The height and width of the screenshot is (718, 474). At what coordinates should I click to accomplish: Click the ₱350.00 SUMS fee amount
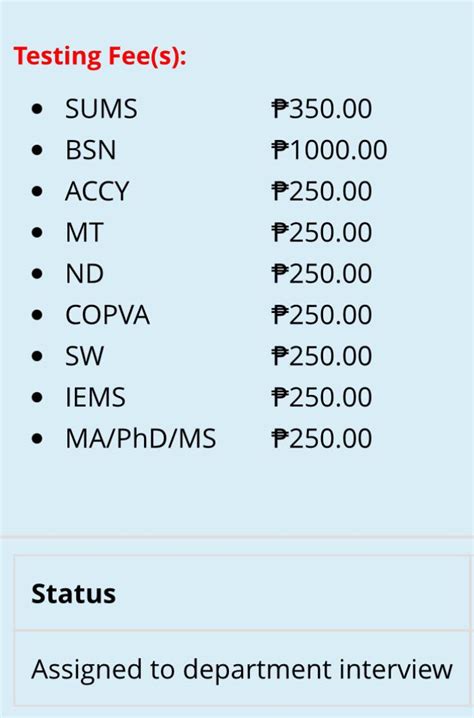321,109
